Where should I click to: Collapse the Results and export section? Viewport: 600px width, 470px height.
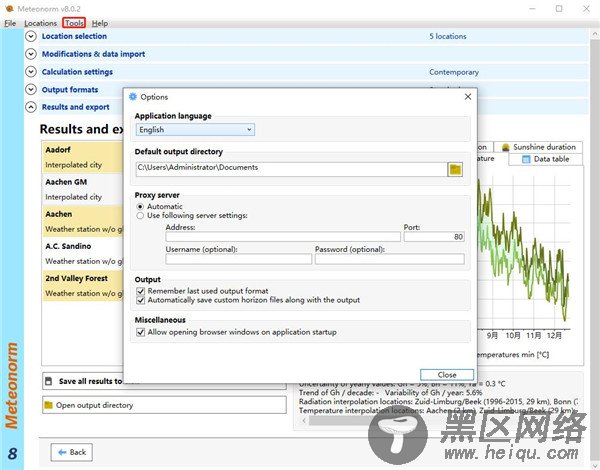pos(31,107)
